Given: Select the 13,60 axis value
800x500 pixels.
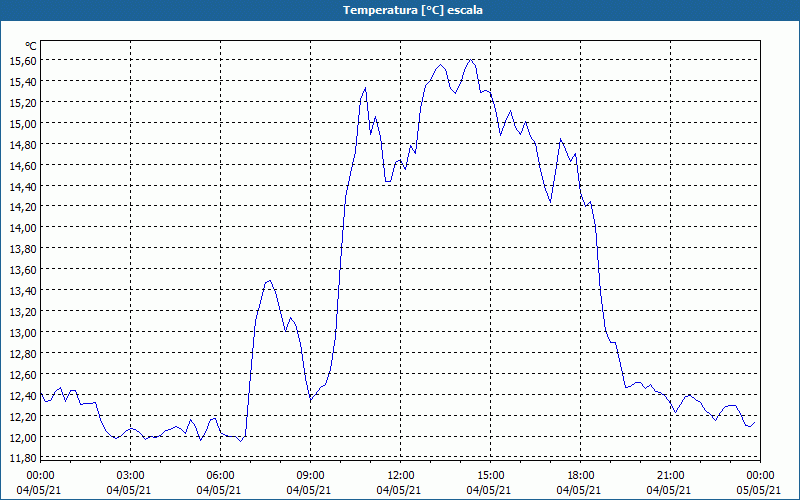Looking at the screenshot, I should [x=23, y=269].
